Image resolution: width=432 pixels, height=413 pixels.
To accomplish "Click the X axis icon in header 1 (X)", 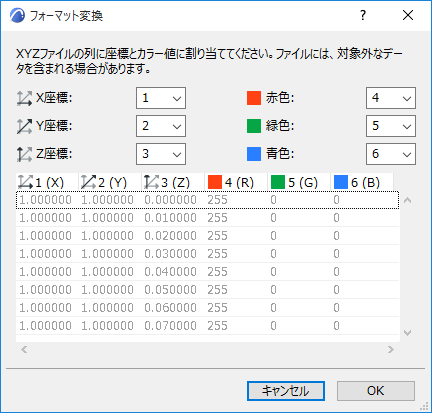I will (26, 182).
